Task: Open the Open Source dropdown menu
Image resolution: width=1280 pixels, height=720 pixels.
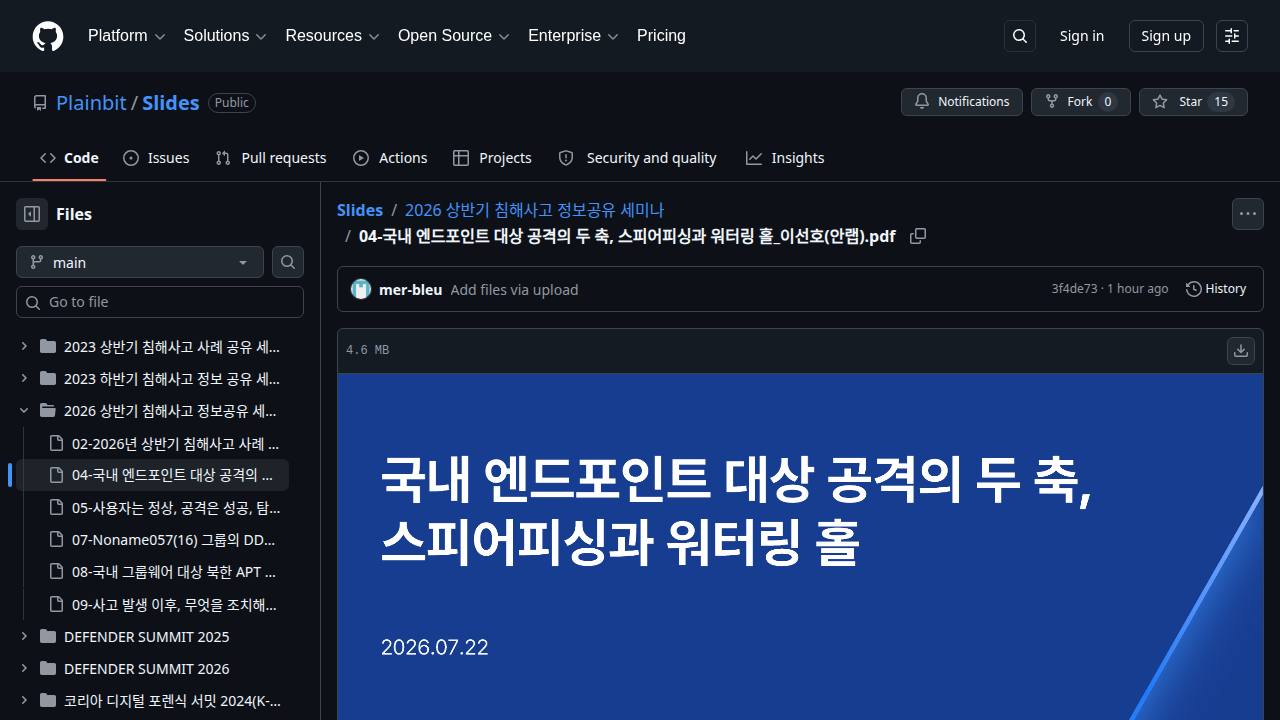Action: (454, 36)
